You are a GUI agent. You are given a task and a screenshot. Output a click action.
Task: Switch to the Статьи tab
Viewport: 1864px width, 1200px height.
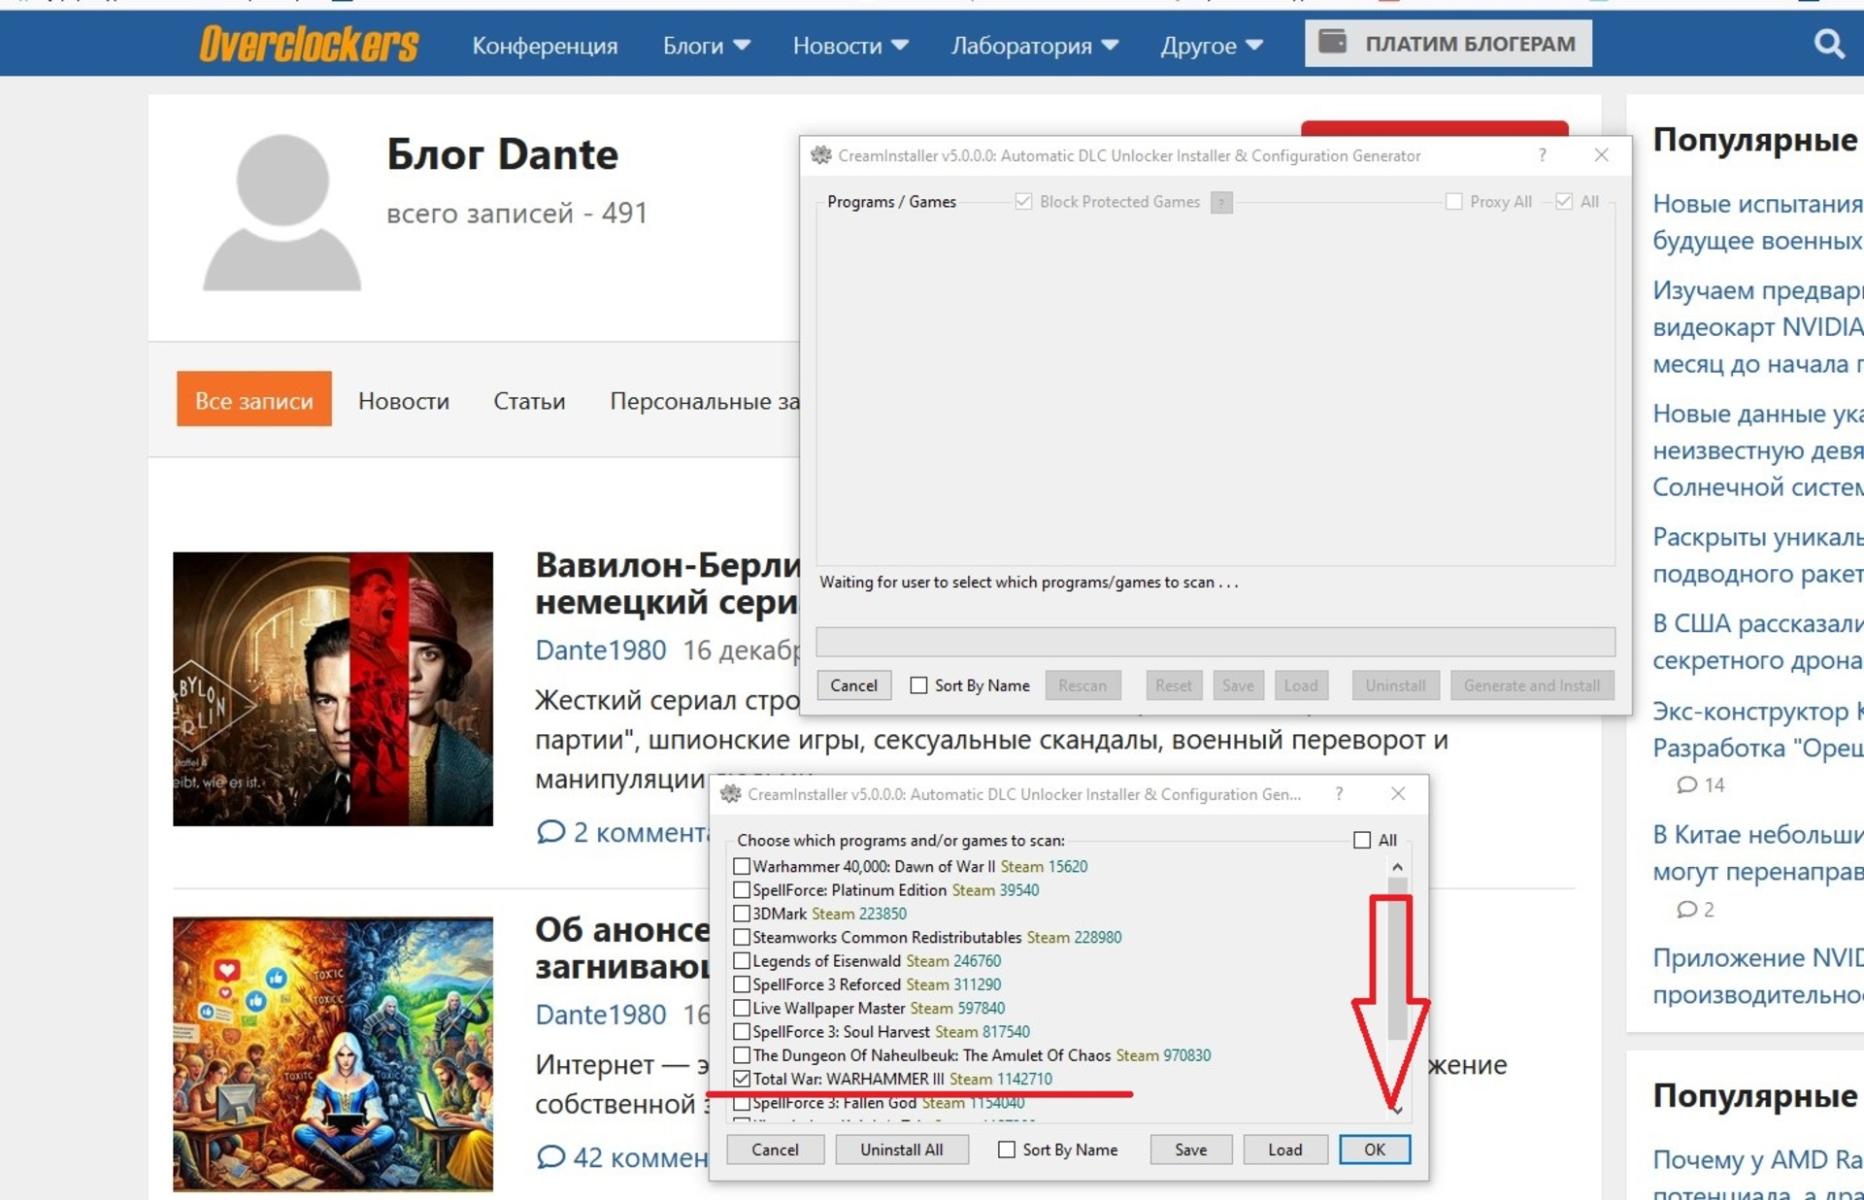[529, 401]
